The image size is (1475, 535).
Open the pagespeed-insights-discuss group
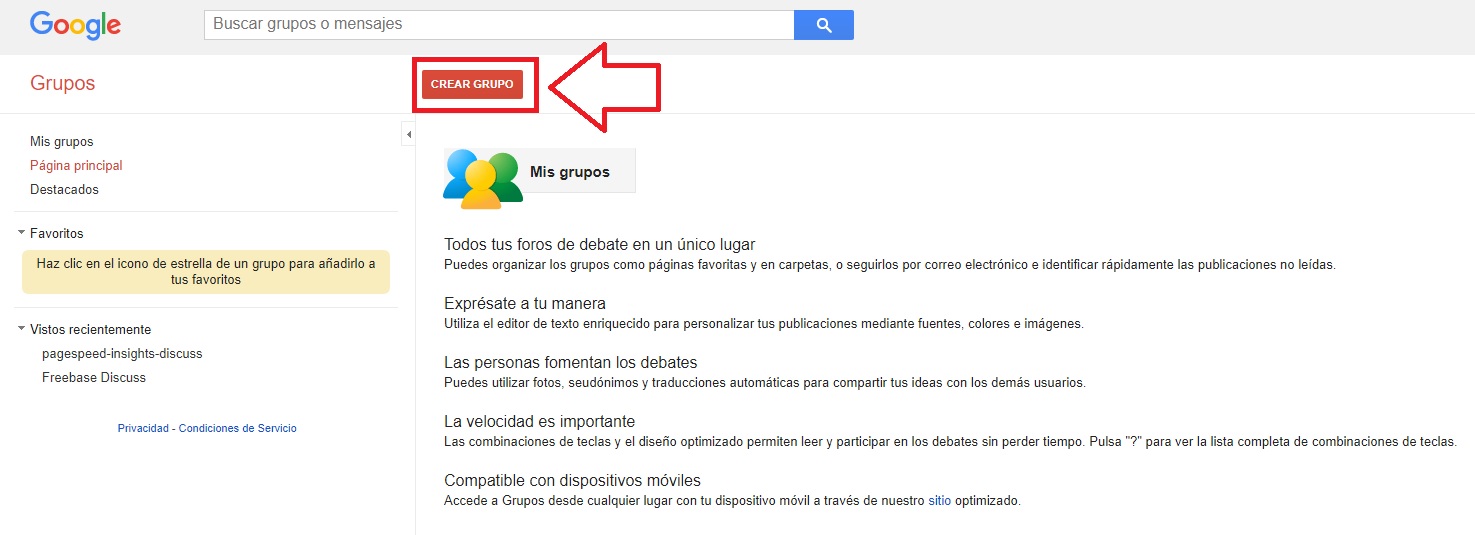click(x=122, y=354)
